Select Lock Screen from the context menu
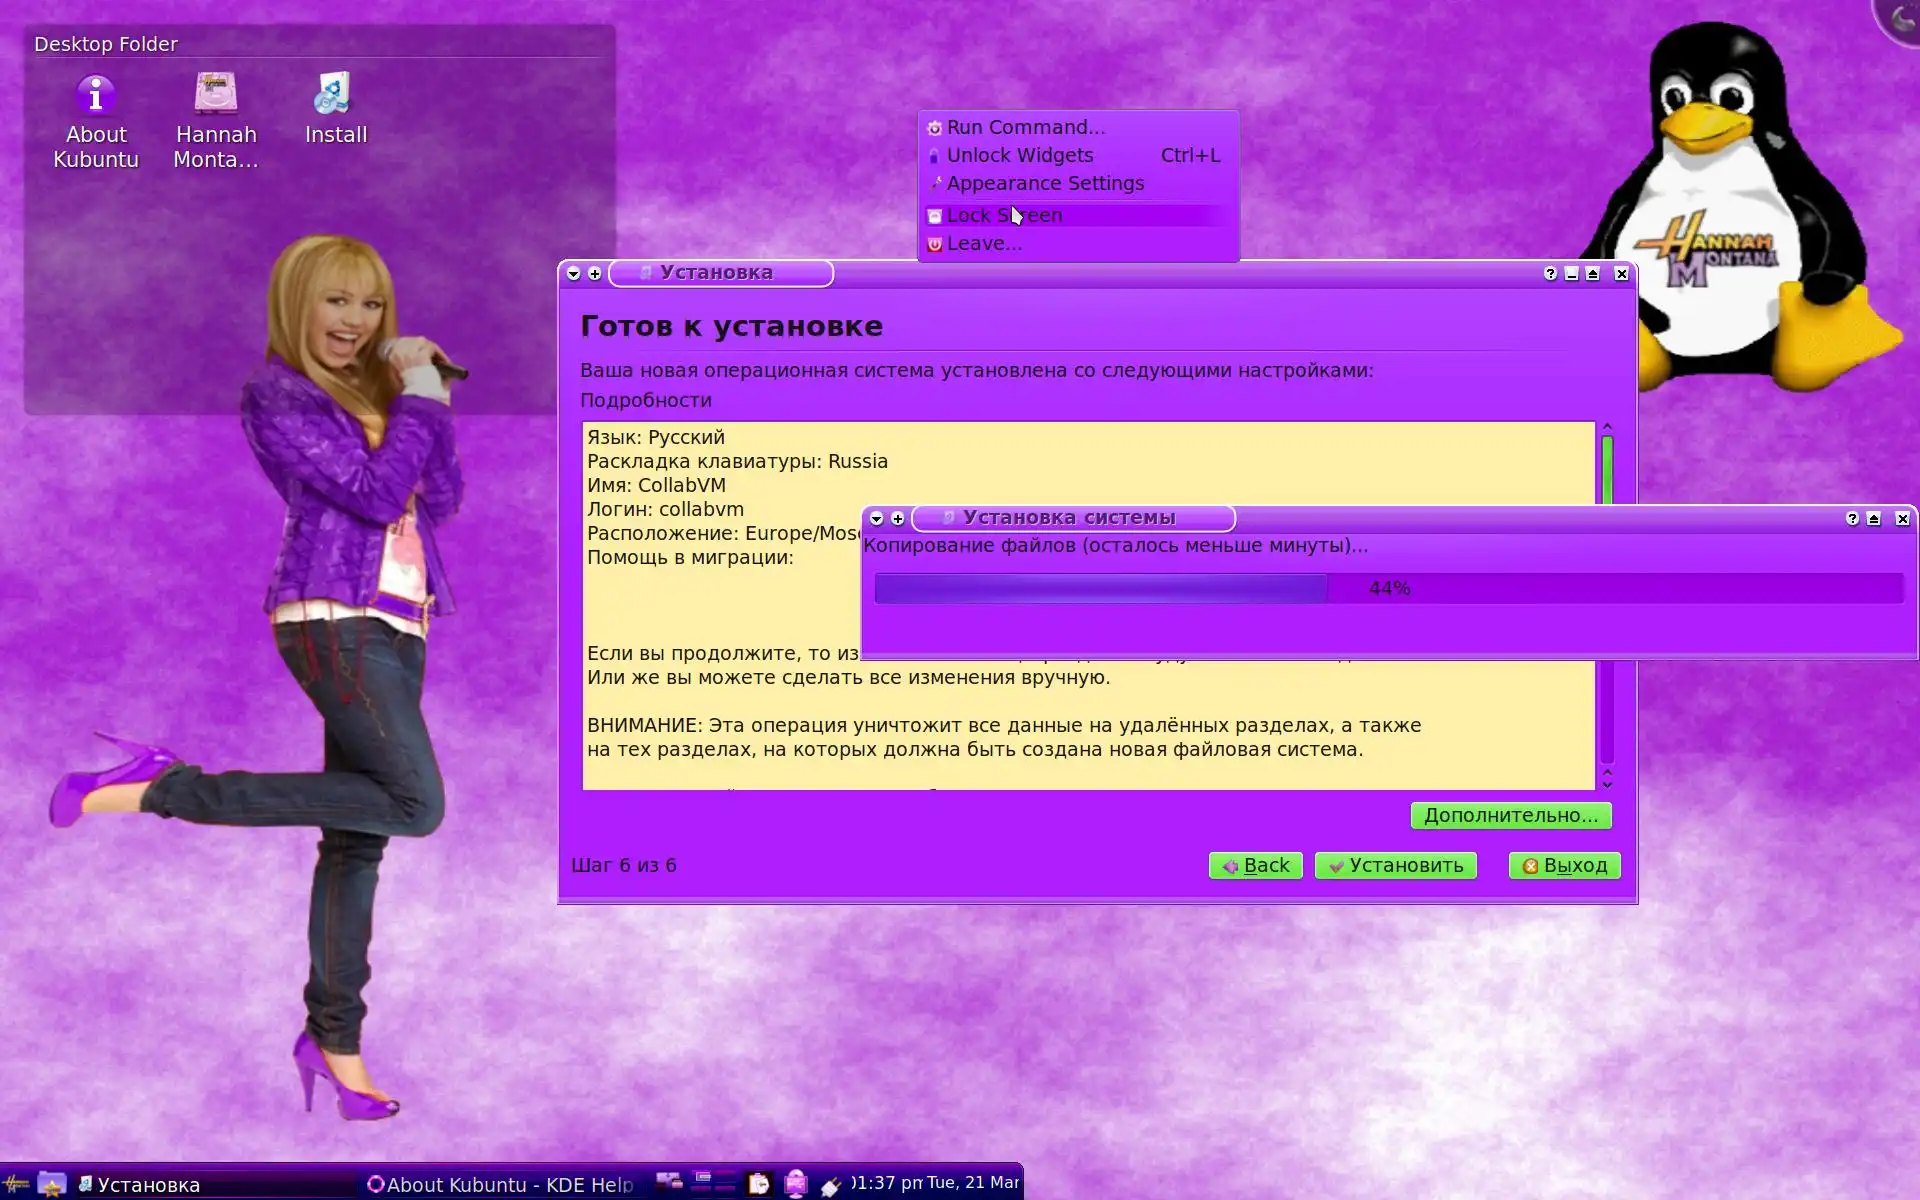This screenshot has width=1920, height=1200. [x=1004, y=215]
